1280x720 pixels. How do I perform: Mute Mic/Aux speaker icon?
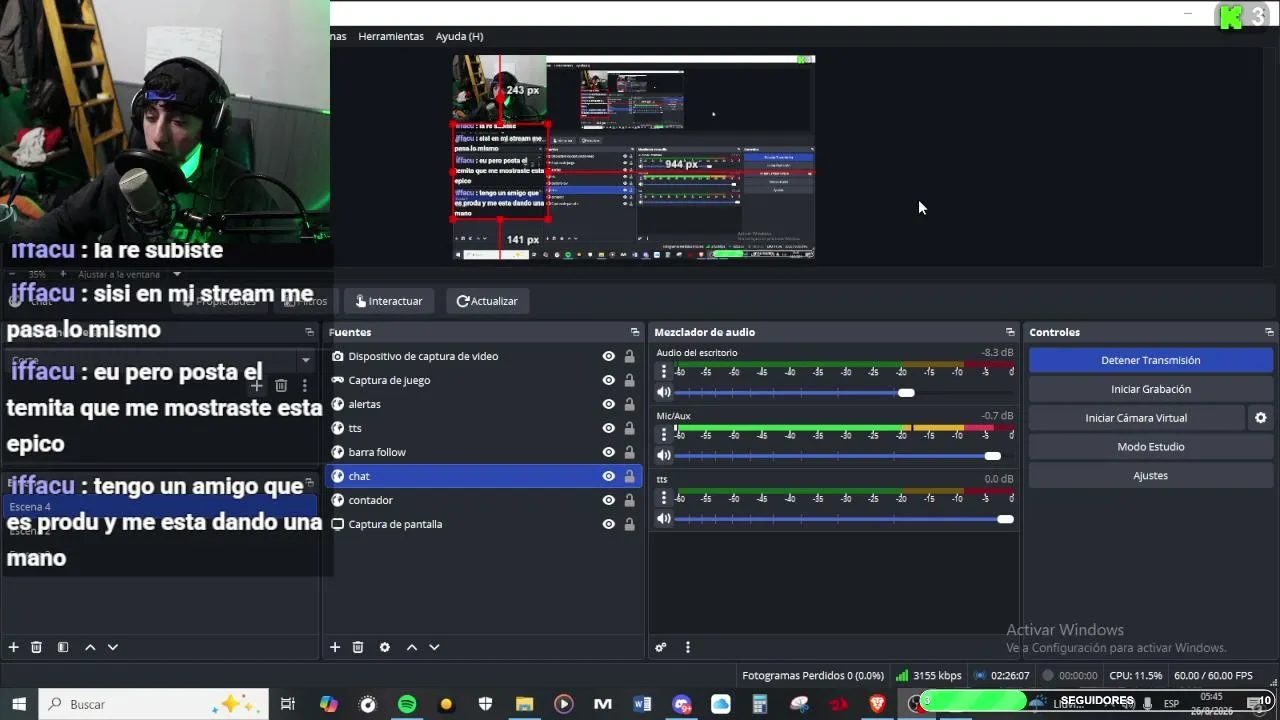click(663, 456)
